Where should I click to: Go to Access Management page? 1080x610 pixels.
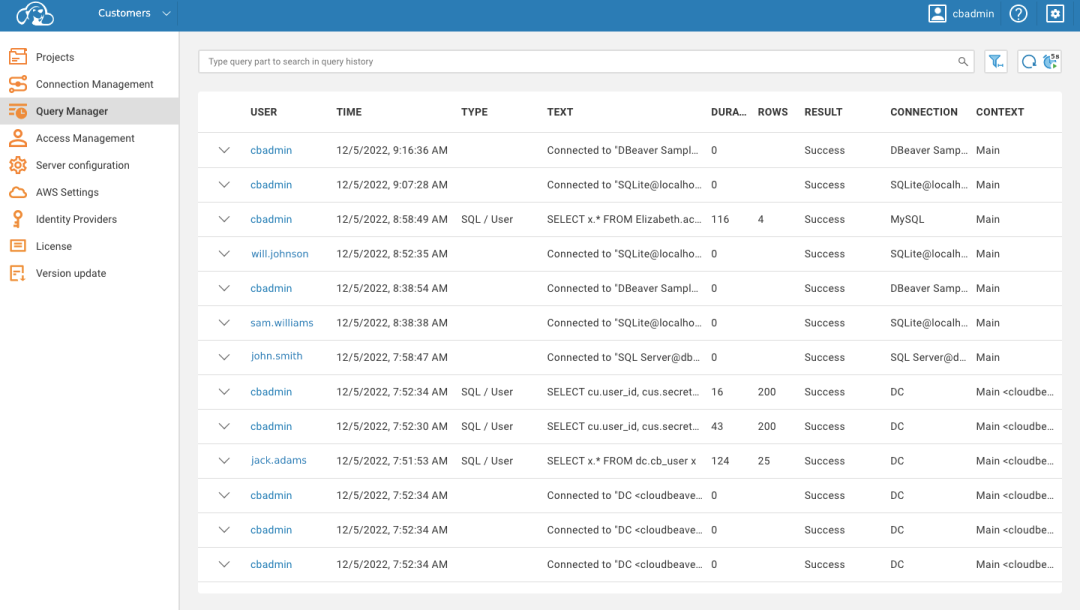[x=85, y=138]
